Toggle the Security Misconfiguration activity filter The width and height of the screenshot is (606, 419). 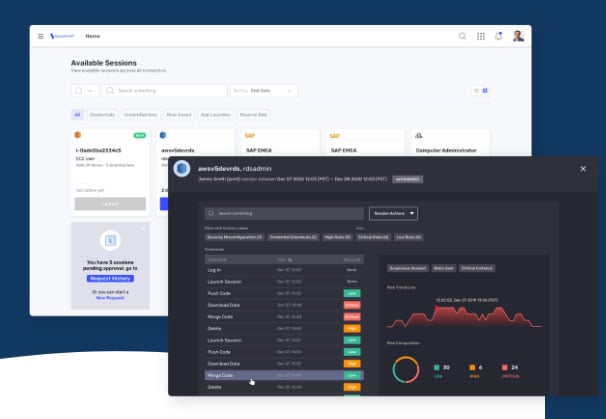click(233, 237)
